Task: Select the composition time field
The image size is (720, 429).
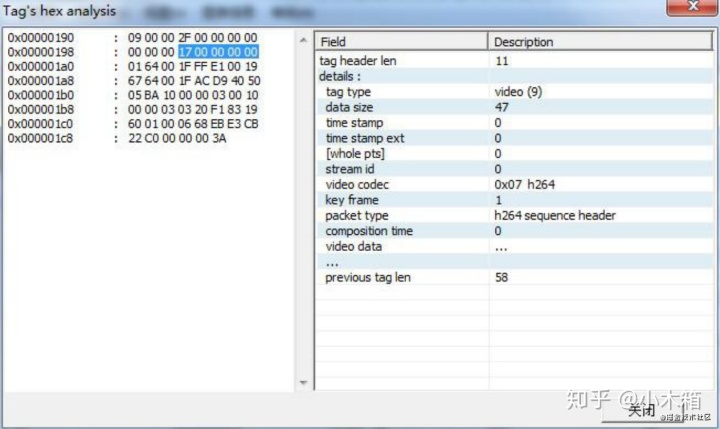Action: tap(369, 231)
